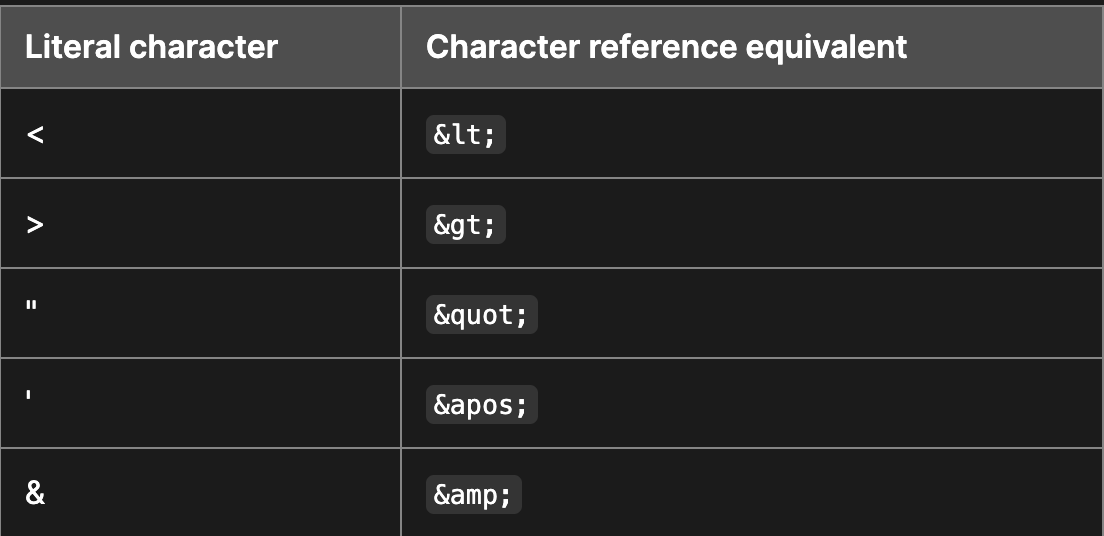Click the "Character reference equivalent" column header
Viewport: 1104px width, 536px height.
click(666, 47)
